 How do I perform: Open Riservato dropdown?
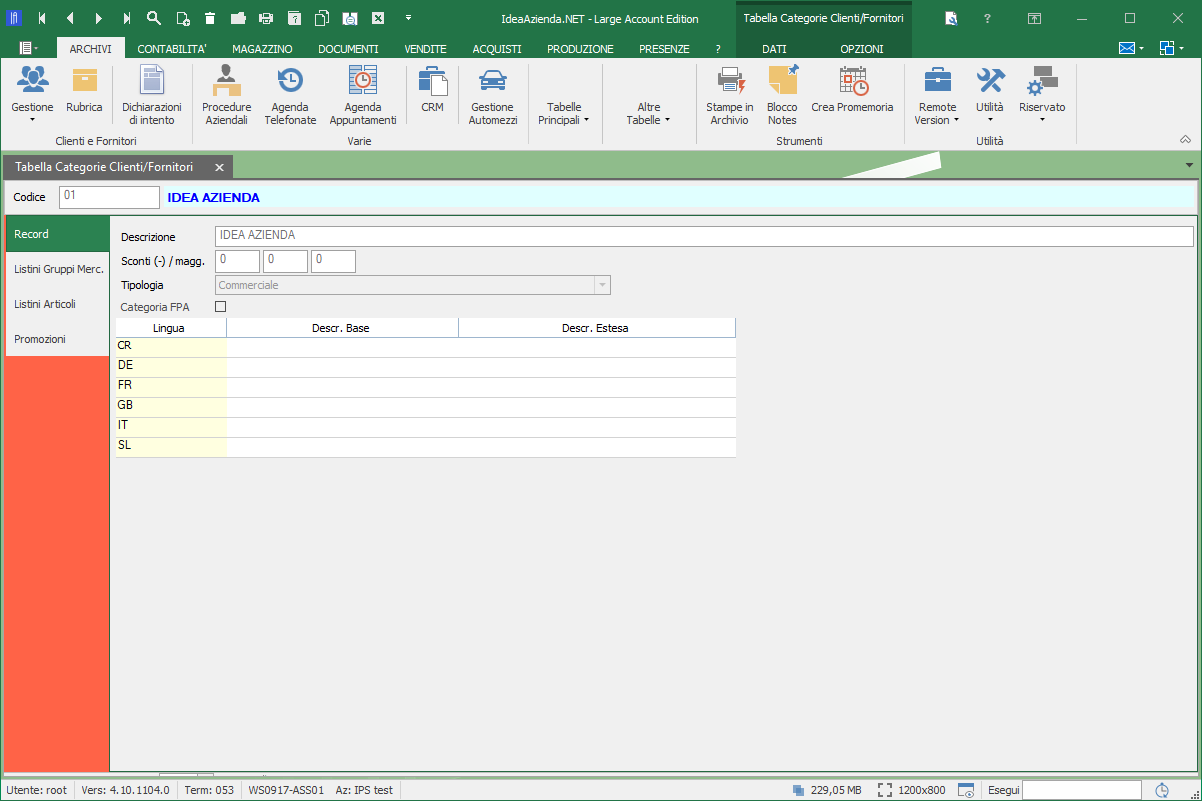(x=1042, y=94)
